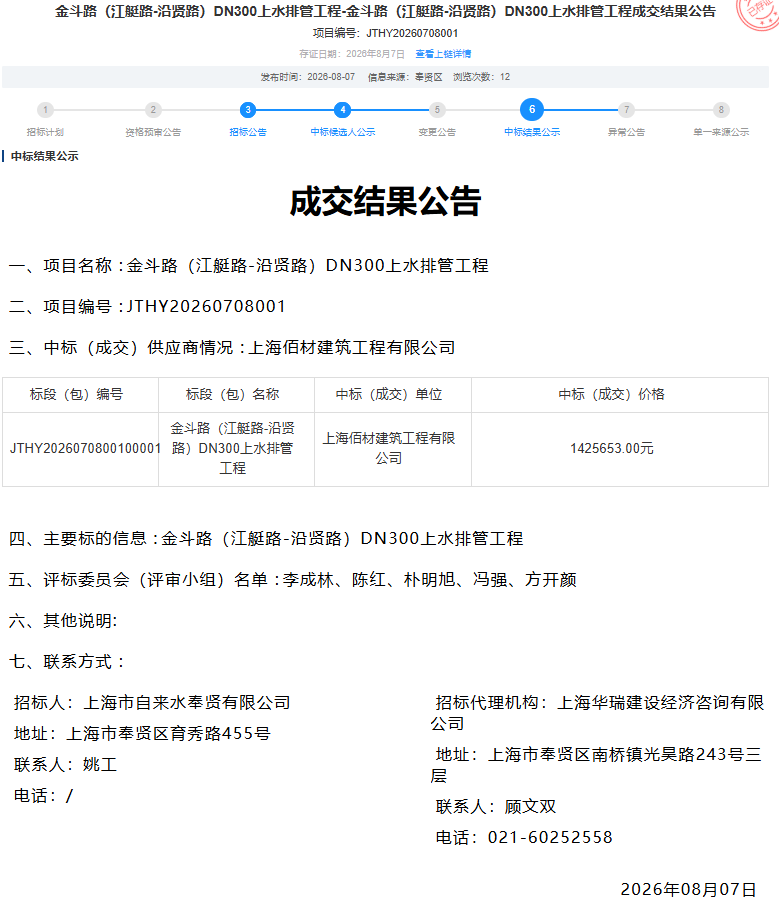The image size is (779, 901).
Task: Click the phone number 021-60252558
Action: click(x=550, y=838)
